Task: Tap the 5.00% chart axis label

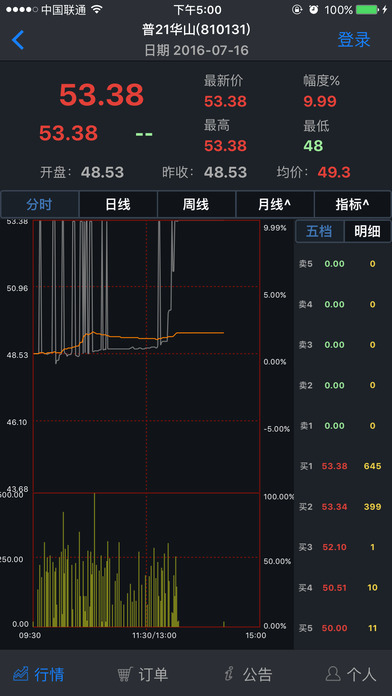Action: pyautogui.click(x=275, y=295)
